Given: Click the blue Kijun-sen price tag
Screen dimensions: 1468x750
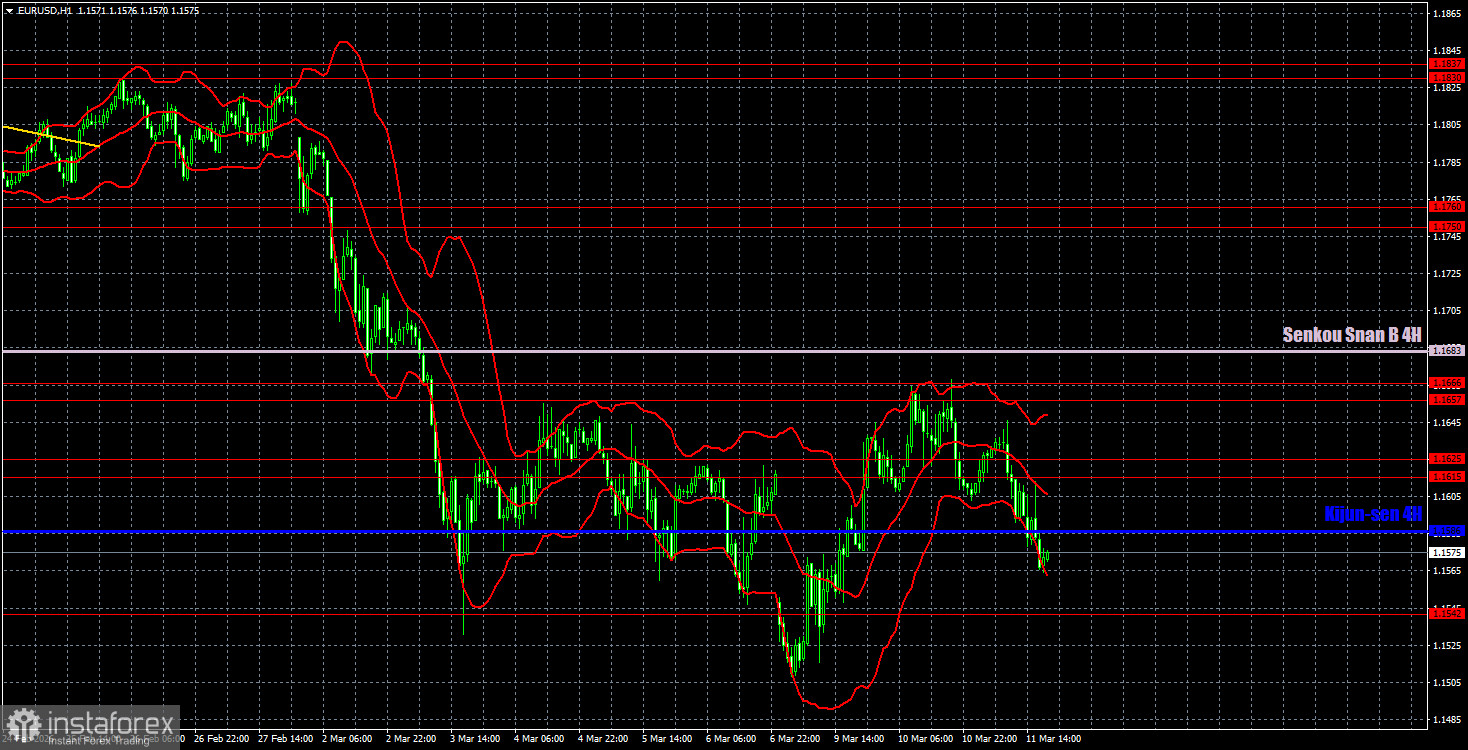Looking at the screenshot, I should click(x=1447, y=531).
